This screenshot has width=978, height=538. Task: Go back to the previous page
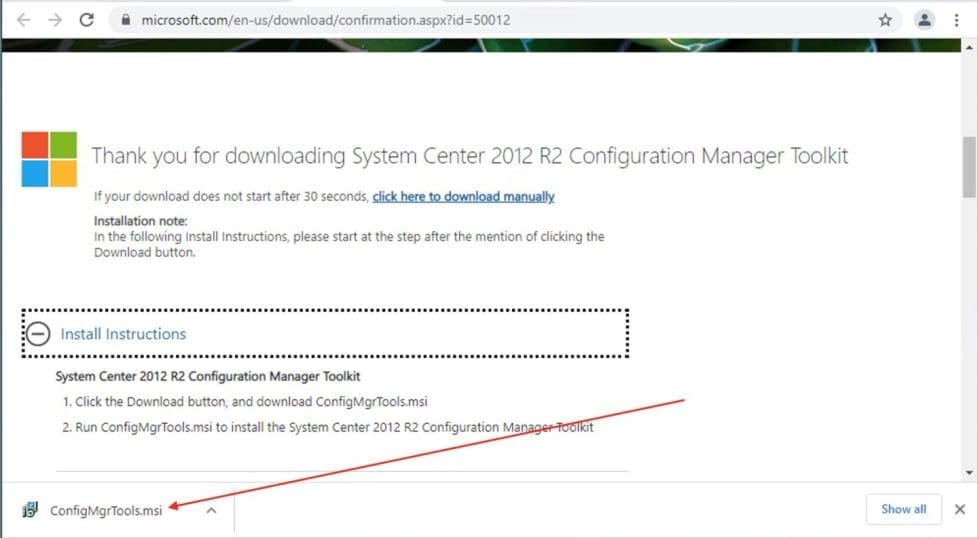click(24, 20)
